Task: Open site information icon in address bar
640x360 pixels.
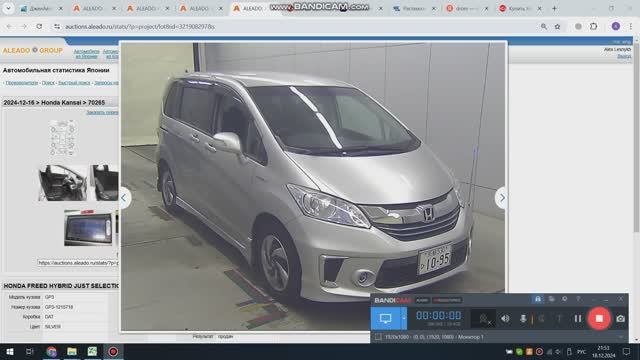Action: 57,26
